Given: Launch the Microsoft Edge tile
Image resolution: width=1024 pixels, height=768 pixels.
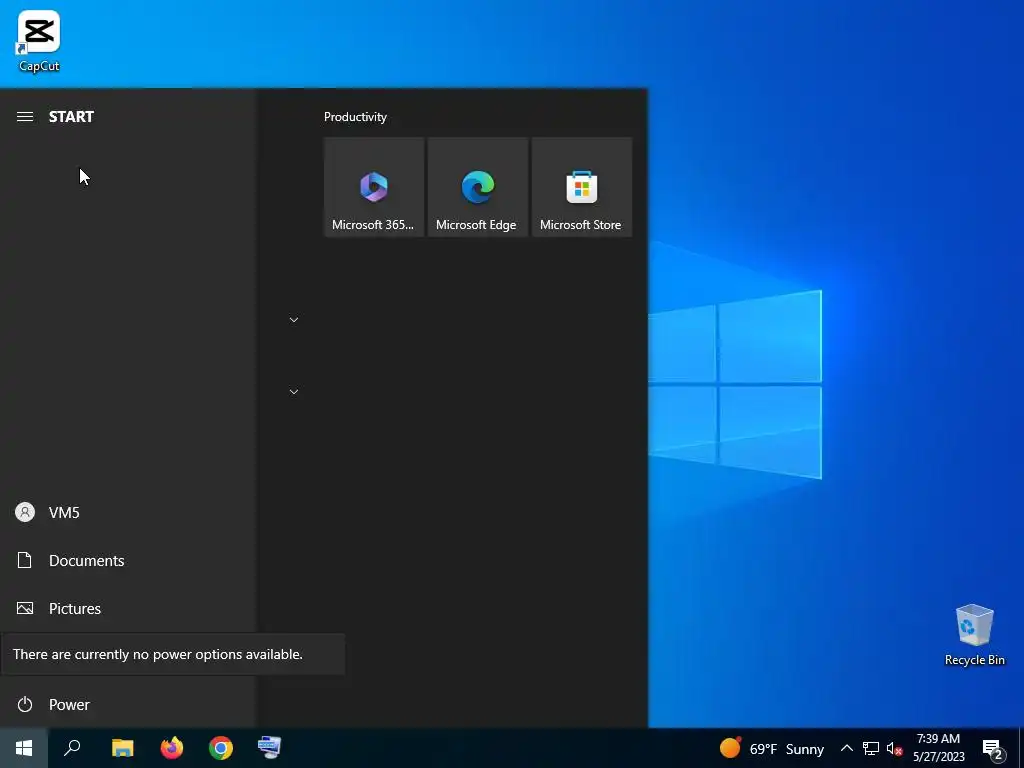Looking at the screenshot, I should coord(477,187).
